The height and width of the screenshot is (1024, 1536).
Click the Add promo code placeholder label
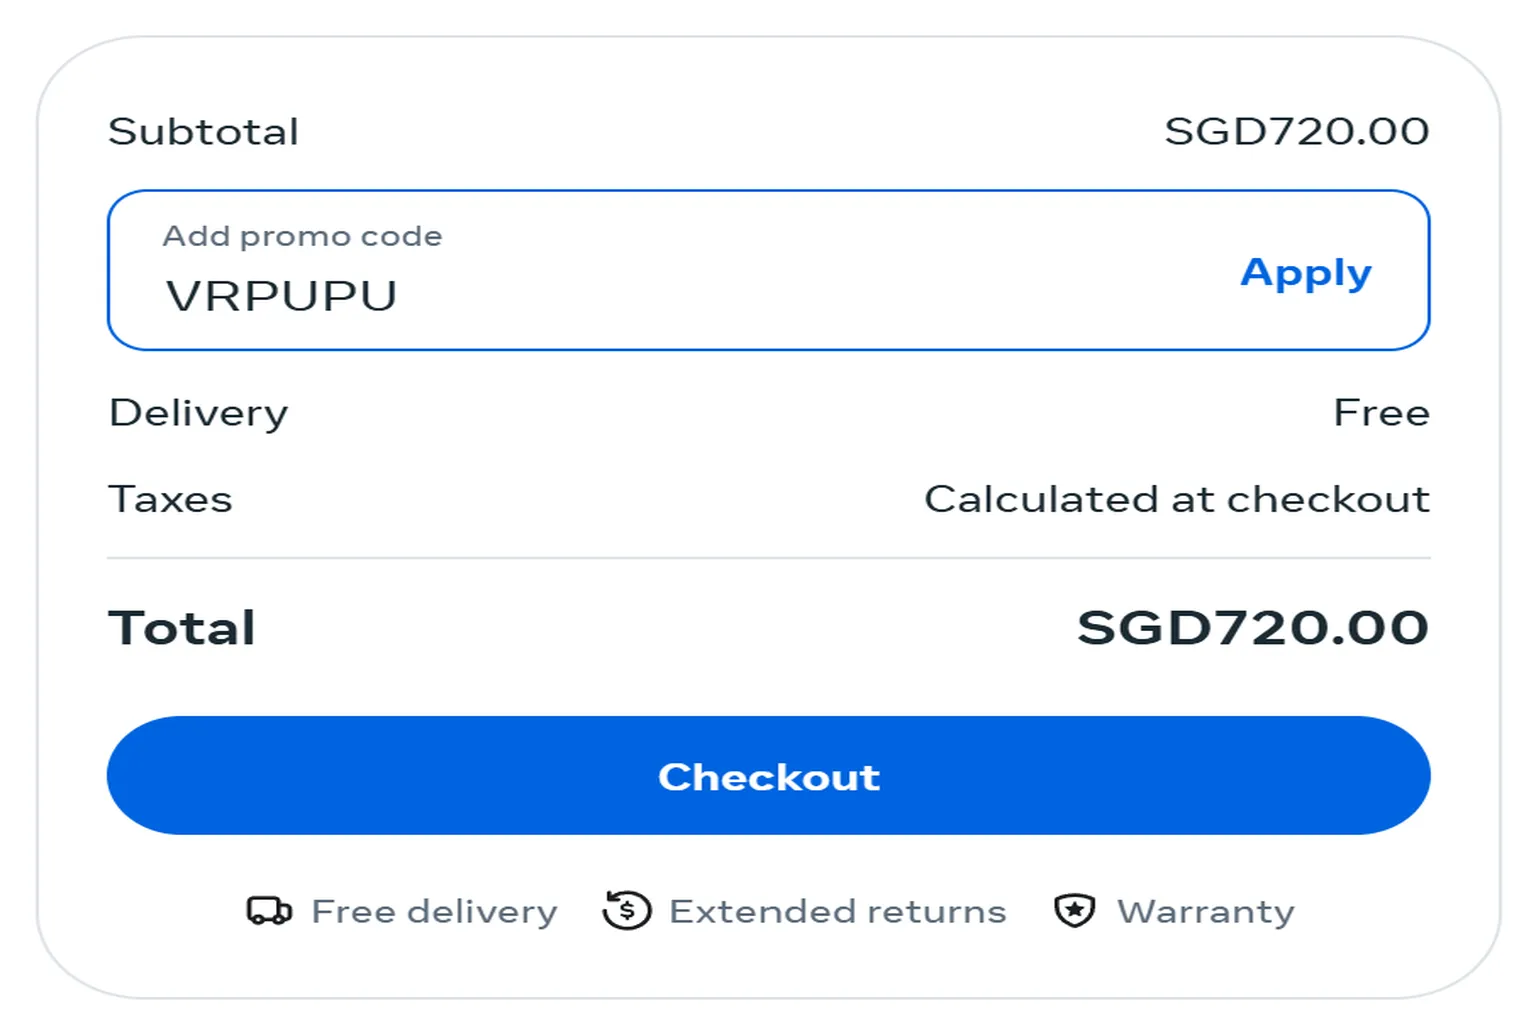302,236
